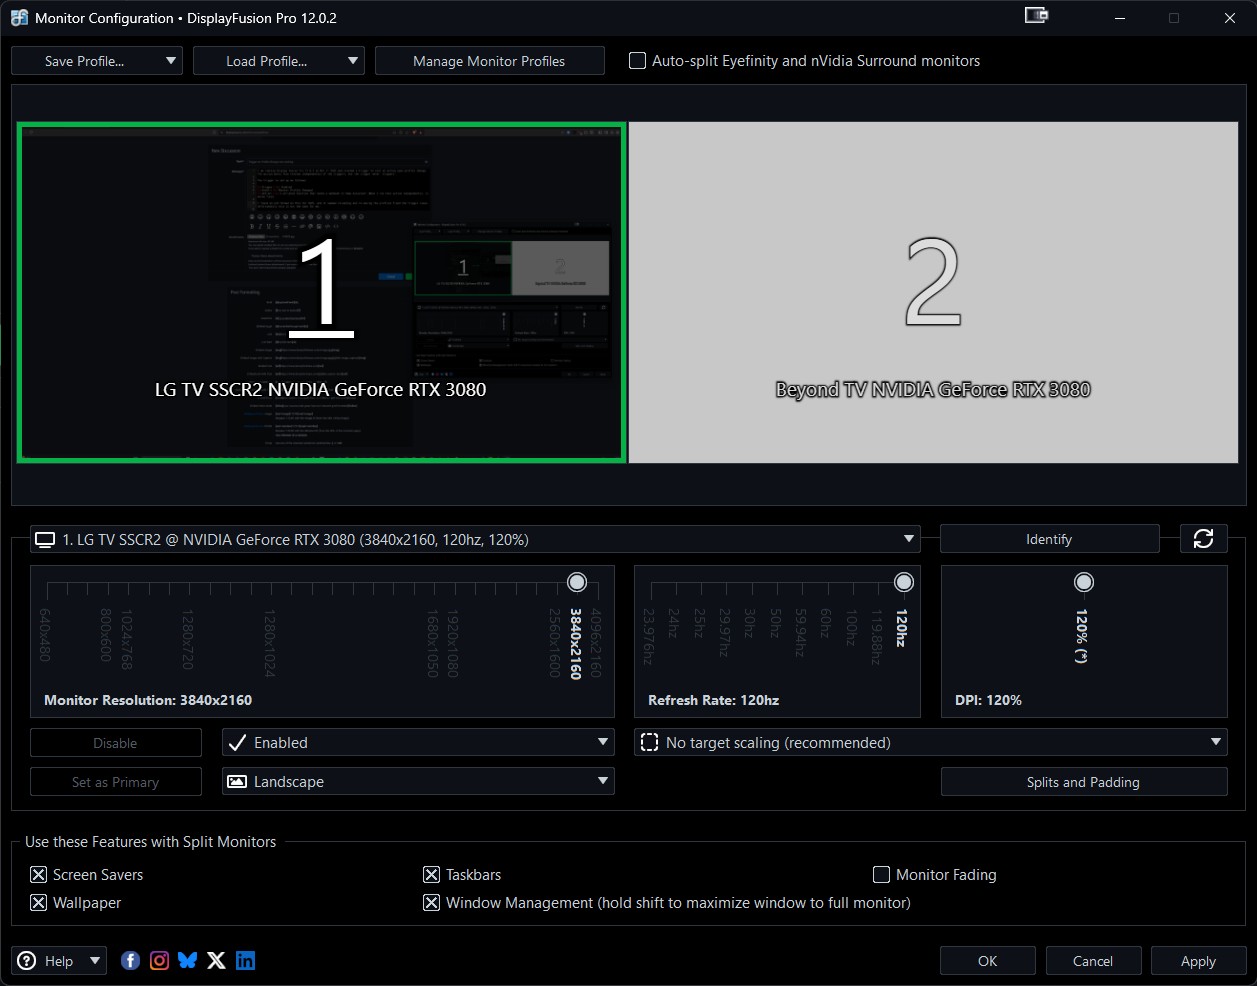This screenshot has height=986, width=1257.
Task: Click the 1280x1024 resolution label
Action: (269, 643)
